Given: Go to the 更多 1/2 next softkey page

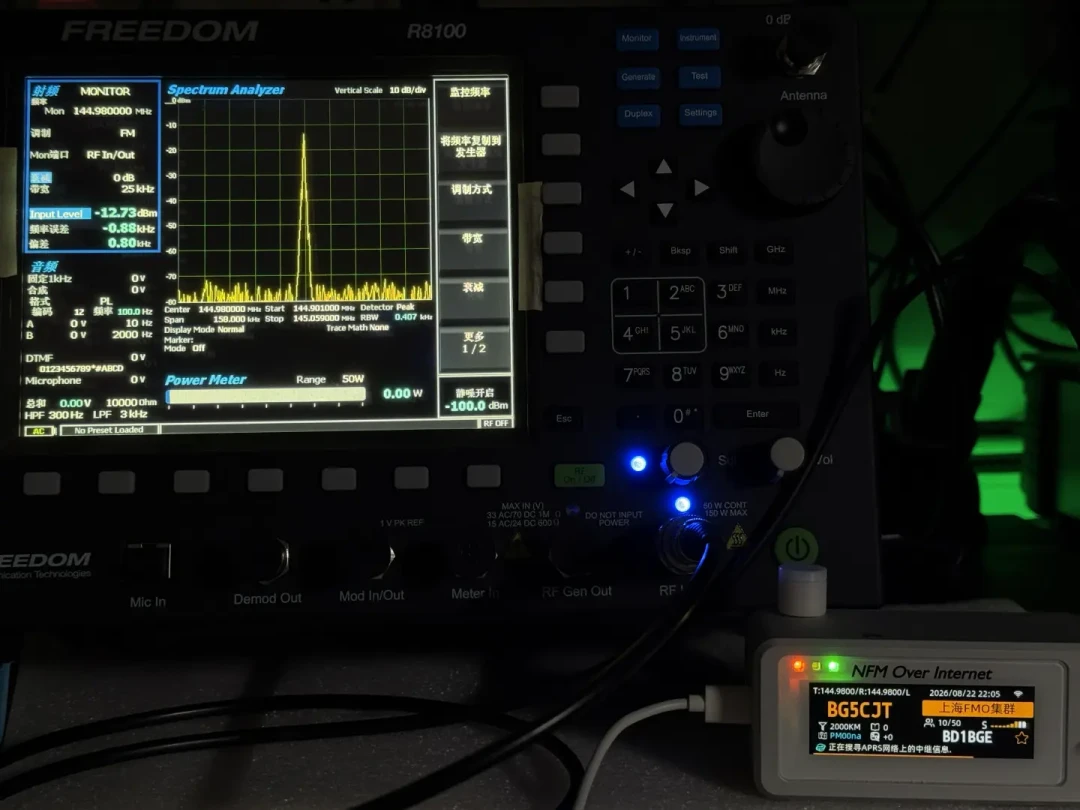Looking at the screenshot, I should pyautogui.click(x=474, y=342).
